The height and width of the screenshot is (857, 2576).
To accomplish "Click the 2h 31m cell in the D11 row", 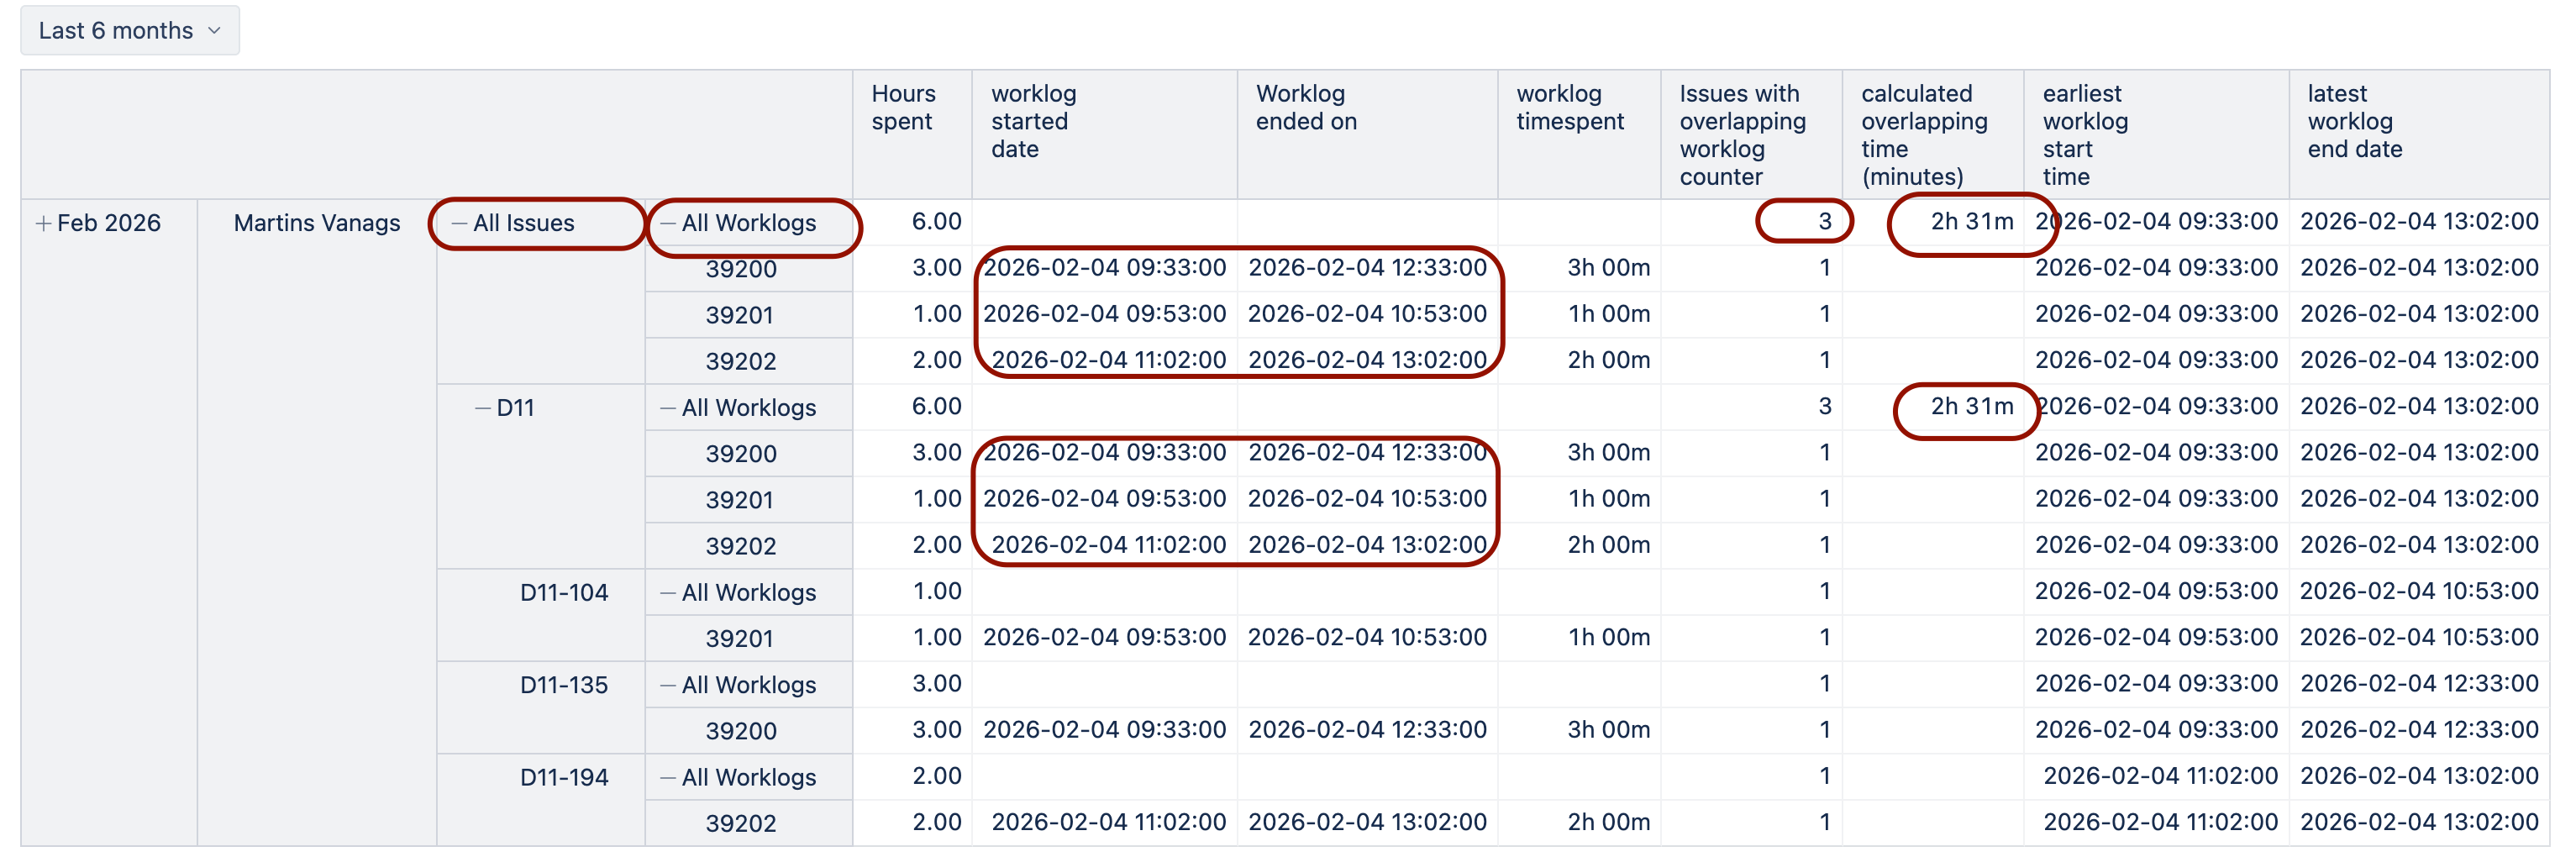I will click(x=1970, y=407).
